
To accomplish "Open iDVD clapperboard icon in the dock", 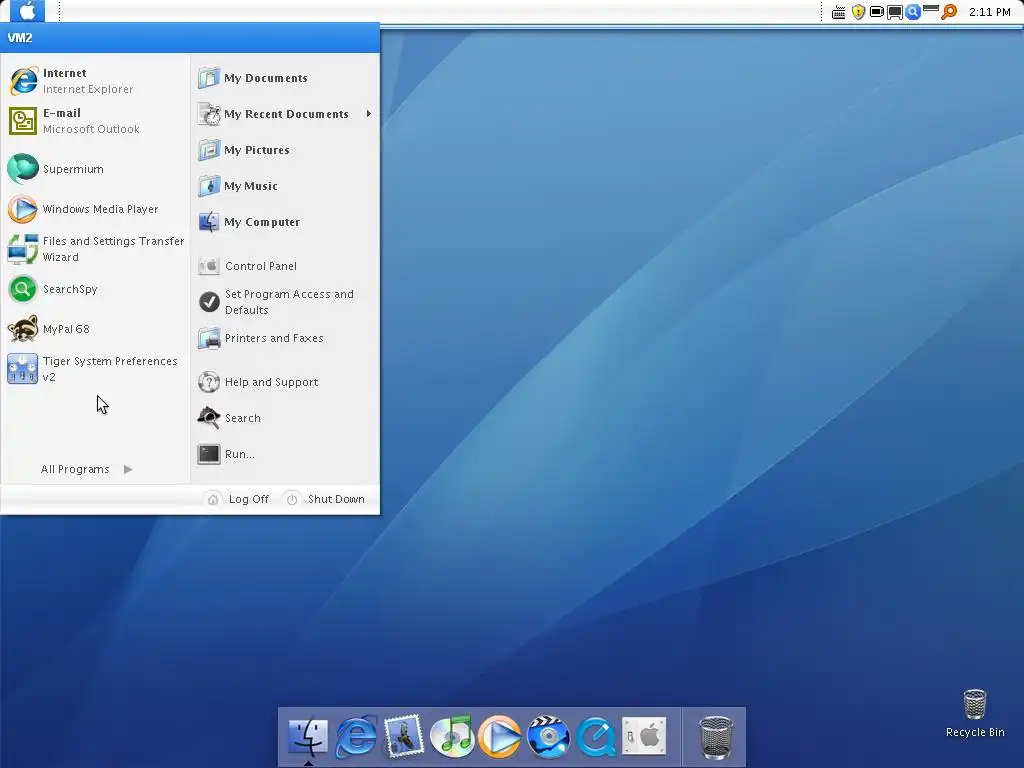I will [548, 736].
